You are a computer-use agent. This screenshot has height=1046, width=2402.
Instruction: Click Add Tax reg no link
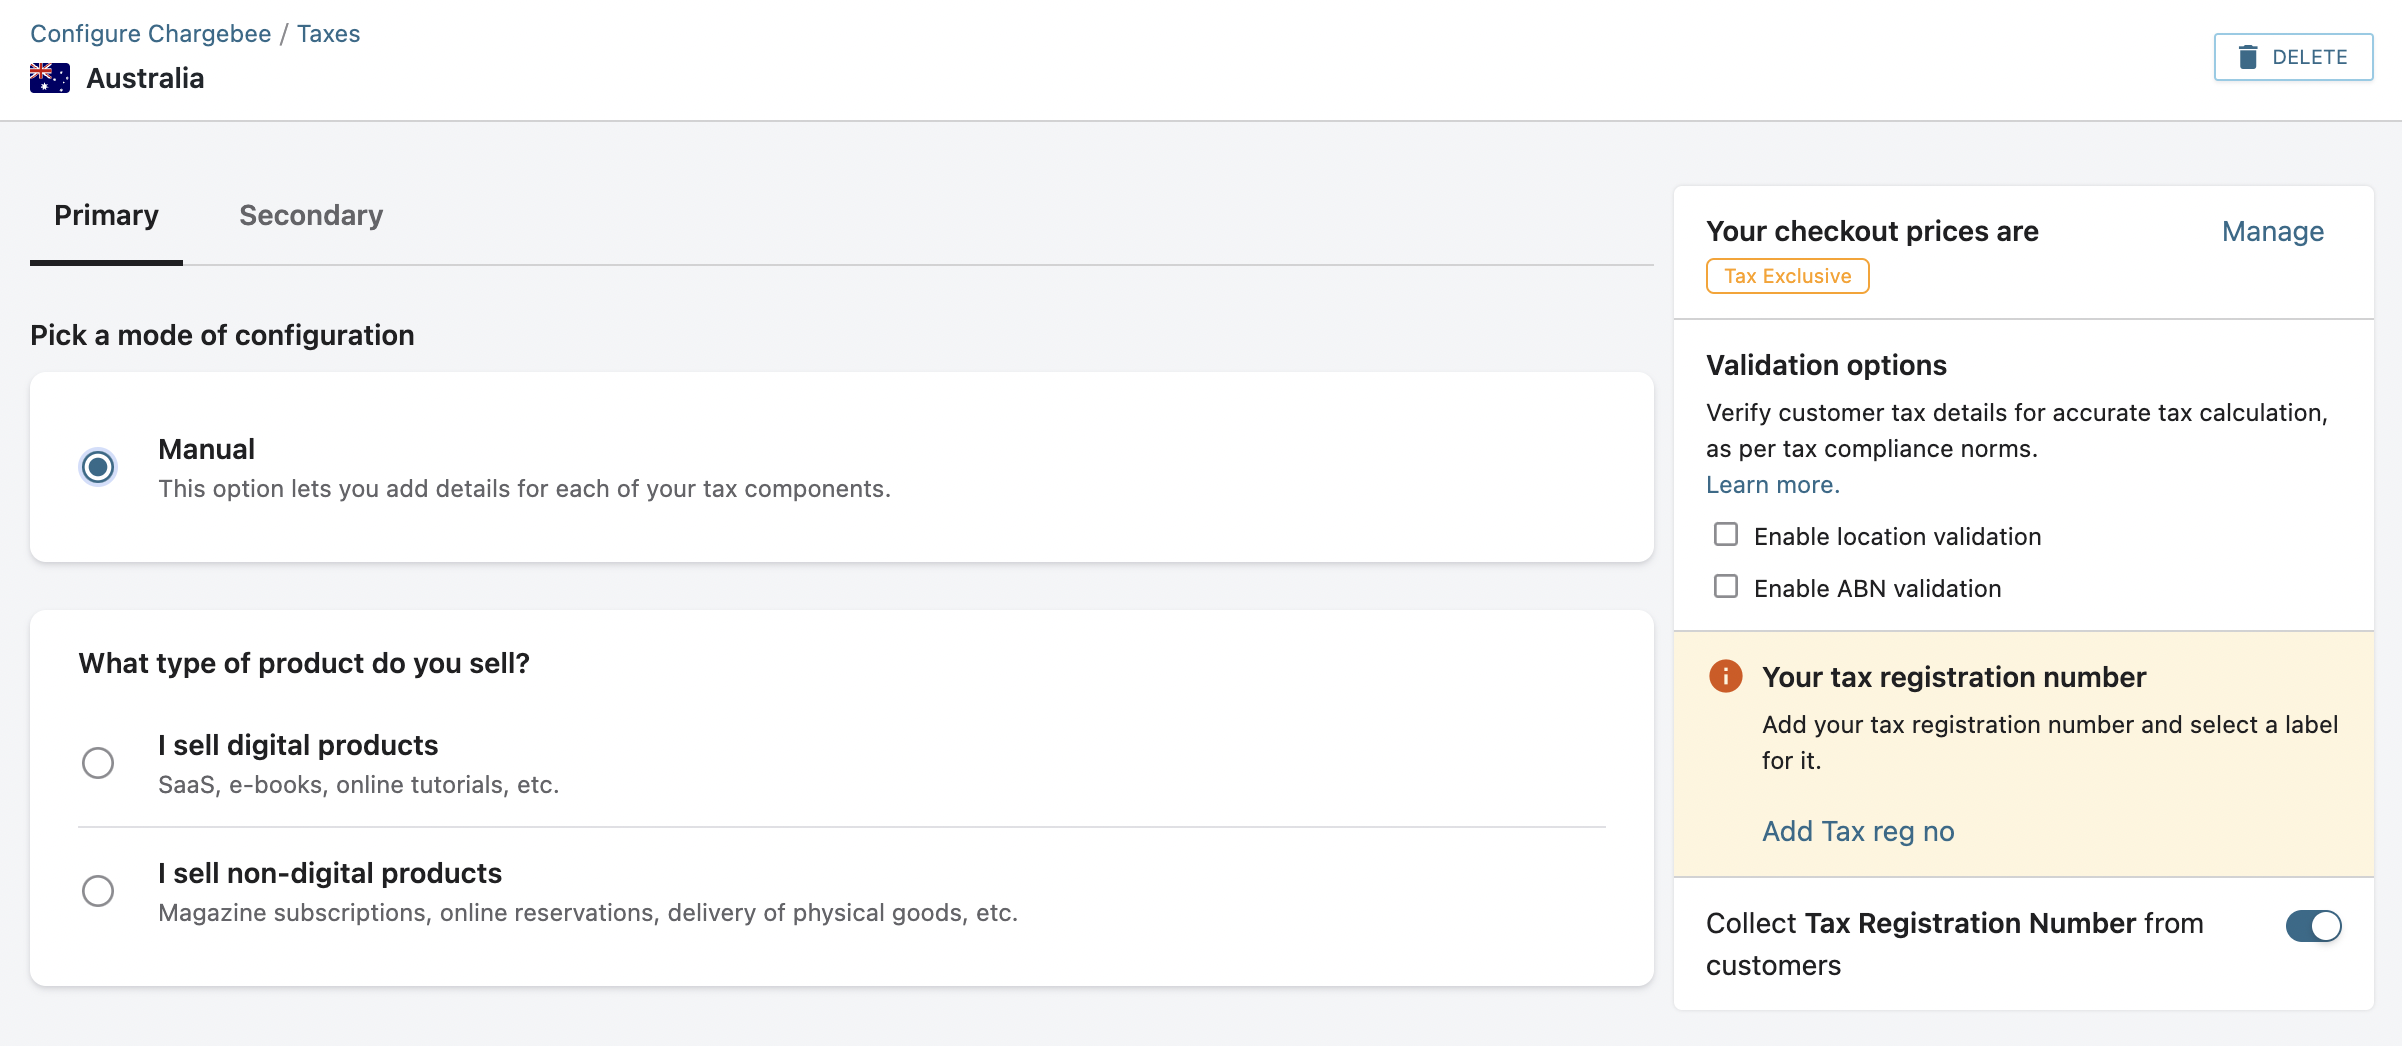point(1858,832)
